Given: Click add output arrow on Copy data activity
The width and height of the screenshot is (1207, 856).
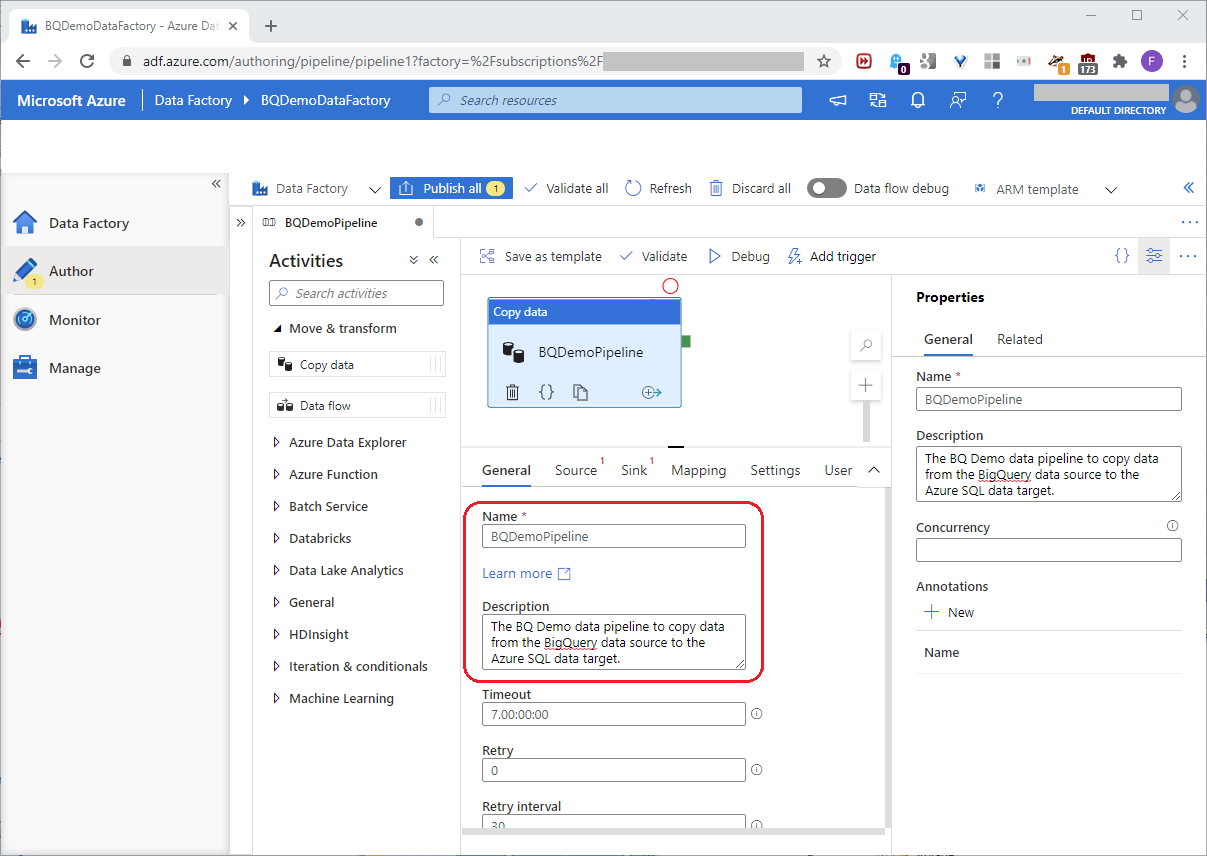Looking at the screenshot, I should (x=652, y=393).
